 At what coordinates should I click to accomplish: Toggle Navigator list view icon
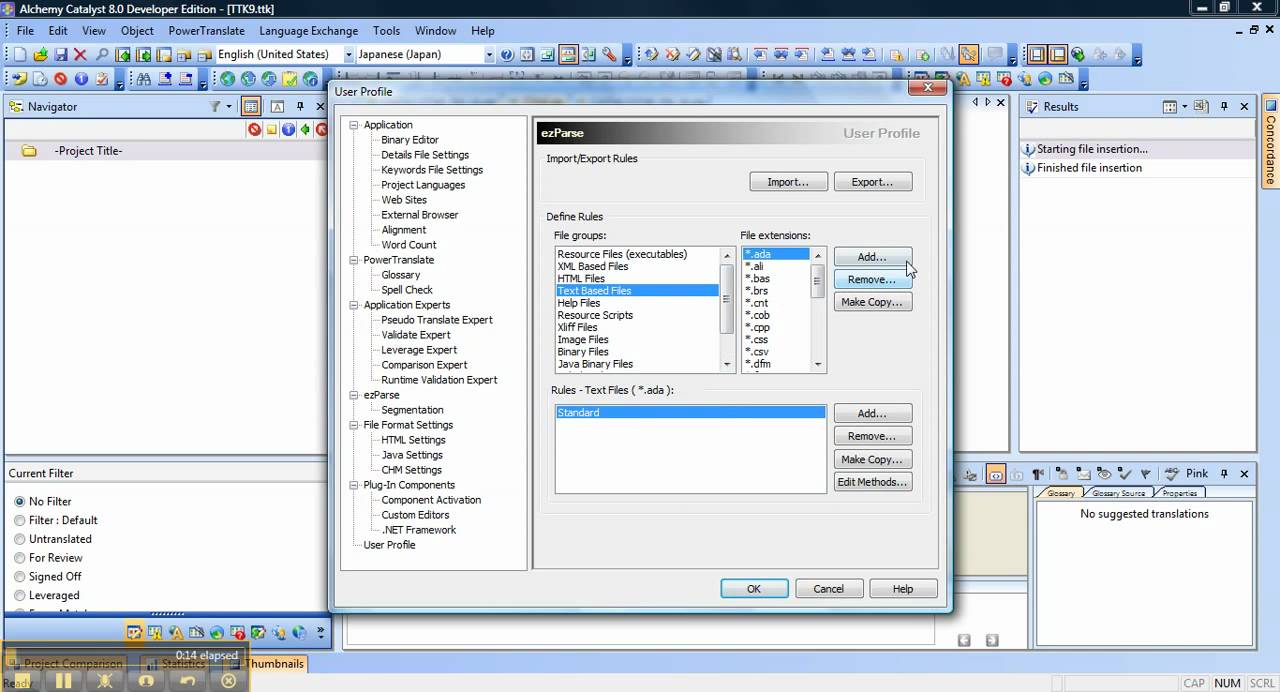click(x=251, y=106)
